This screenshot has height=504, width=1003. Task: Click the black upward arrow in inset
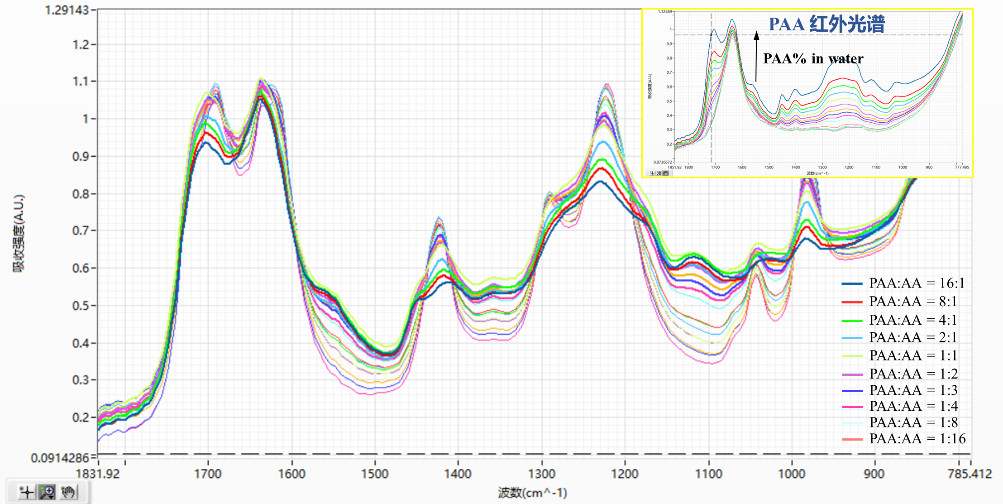pos(756,50)
